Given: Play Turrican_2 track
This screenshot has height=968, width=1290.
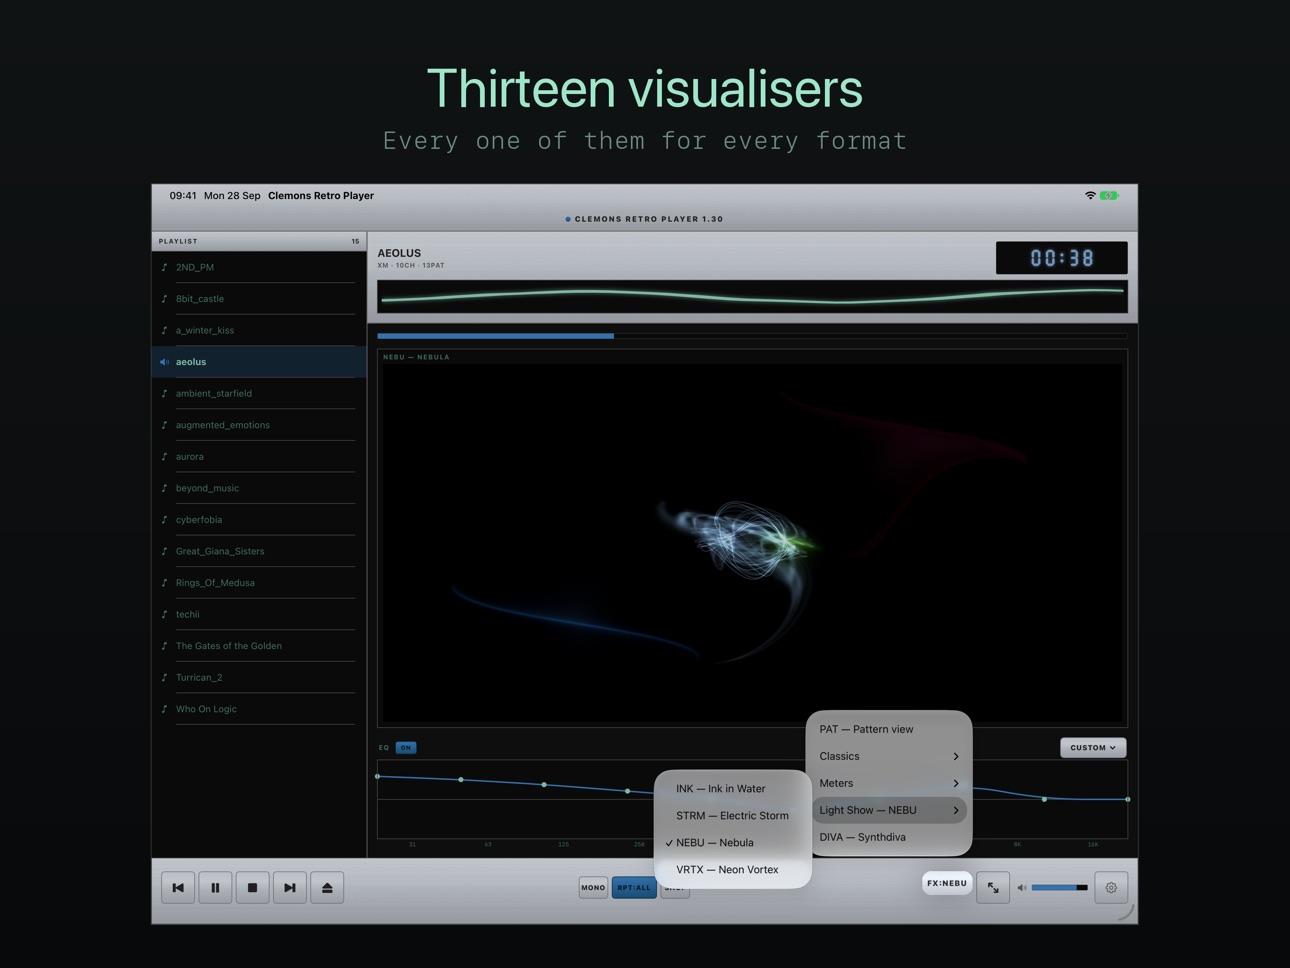Looking at the screenshot, I should tap(259, 677).
